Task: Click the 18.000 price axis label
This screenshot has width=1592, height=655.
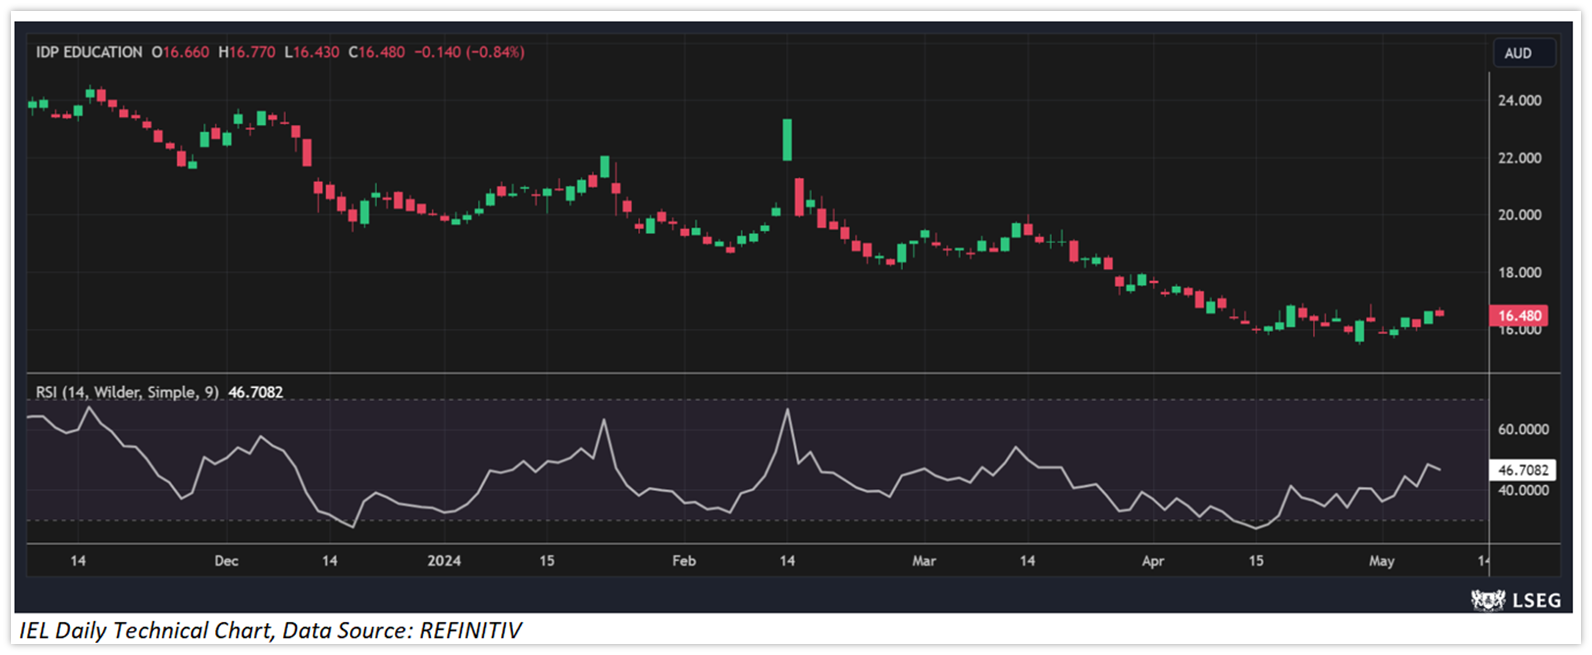Action: (1519, 272)
